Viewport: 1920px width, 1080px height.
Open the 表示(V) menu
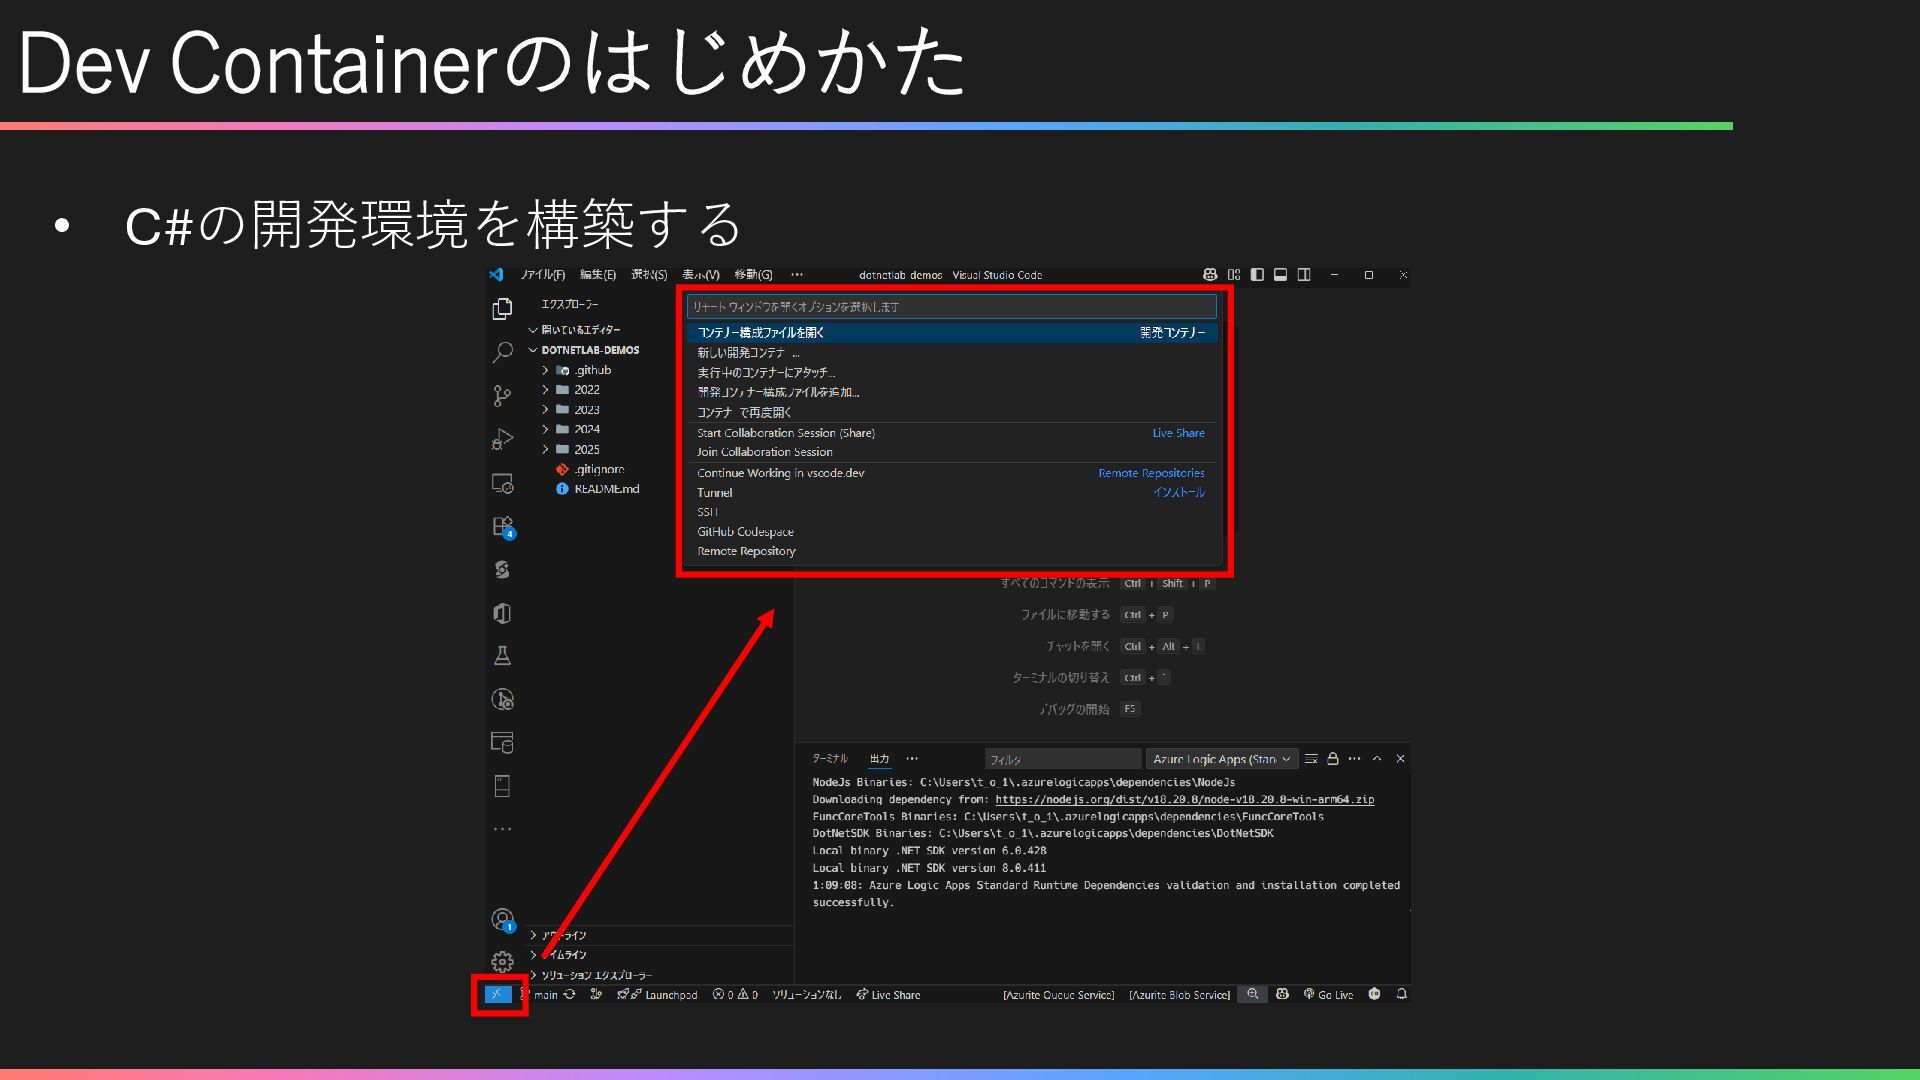click(701, 275)
